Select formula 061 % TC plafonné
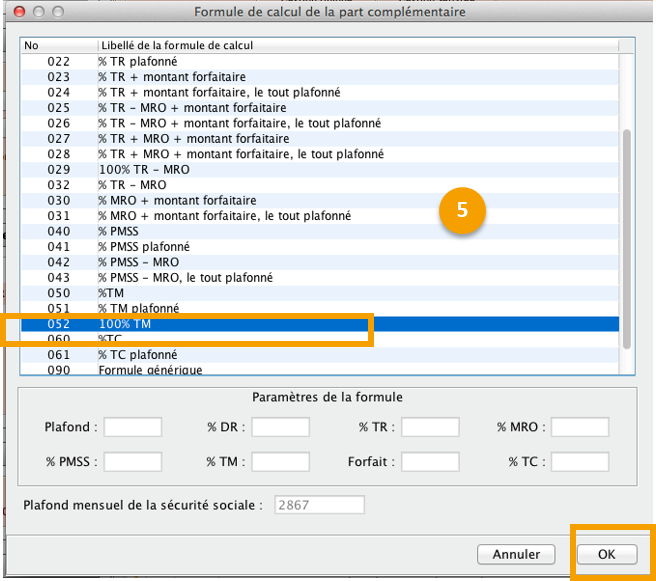 pyautogui.click(x=300, y=355)
